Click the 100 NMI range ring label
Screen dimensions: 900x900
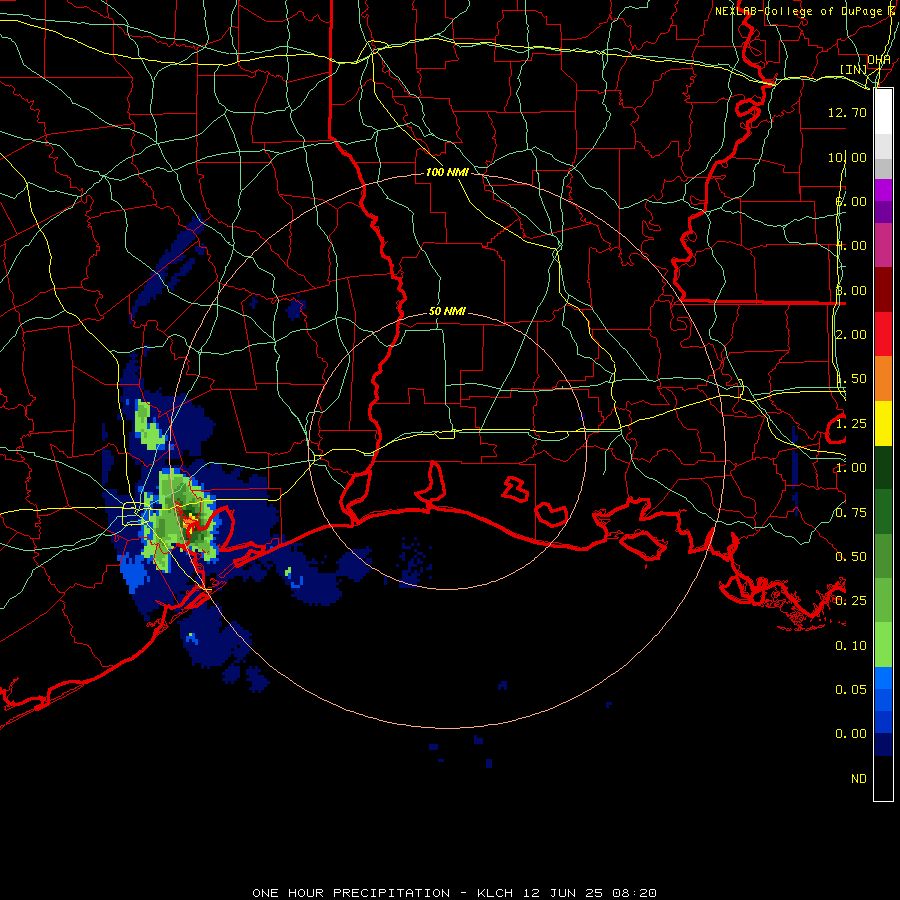(447, 172)
